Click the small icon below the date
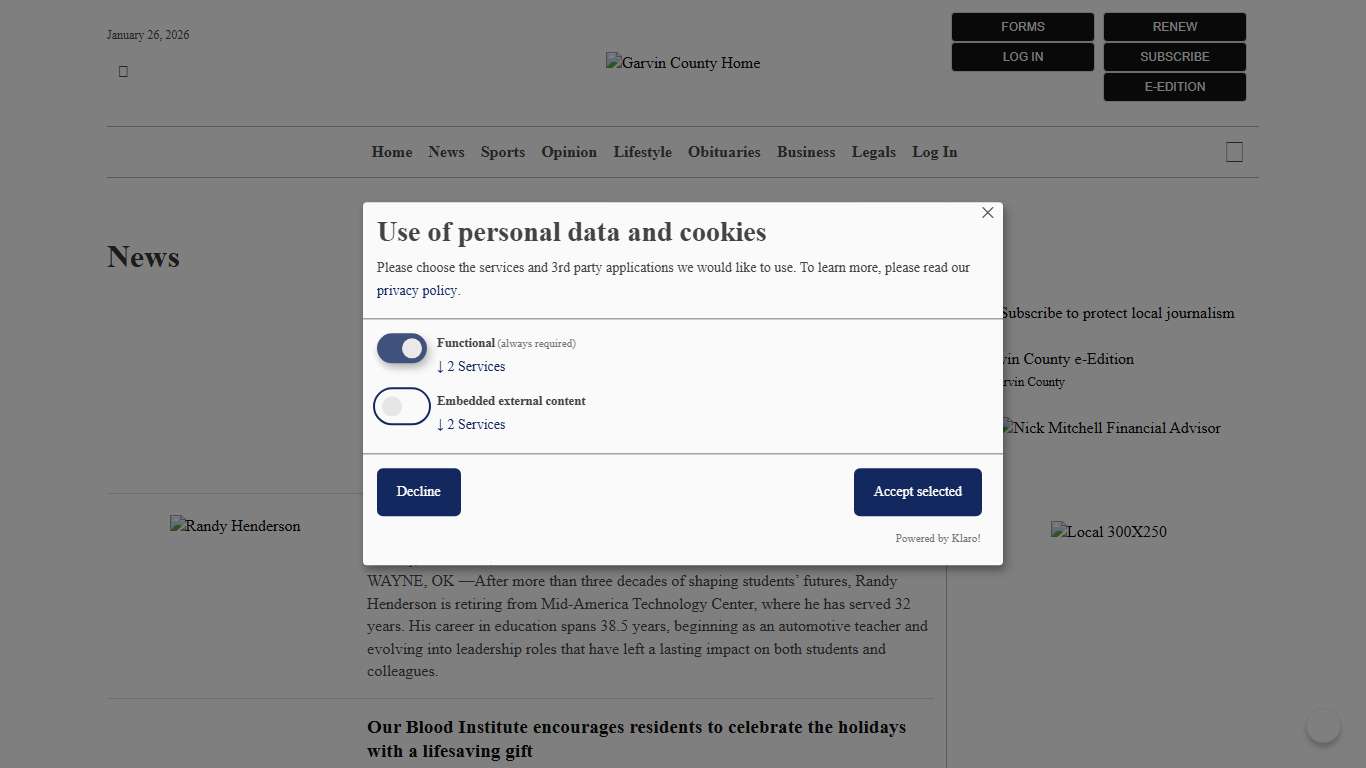1366x768 pixels. [x=123, y=71]
